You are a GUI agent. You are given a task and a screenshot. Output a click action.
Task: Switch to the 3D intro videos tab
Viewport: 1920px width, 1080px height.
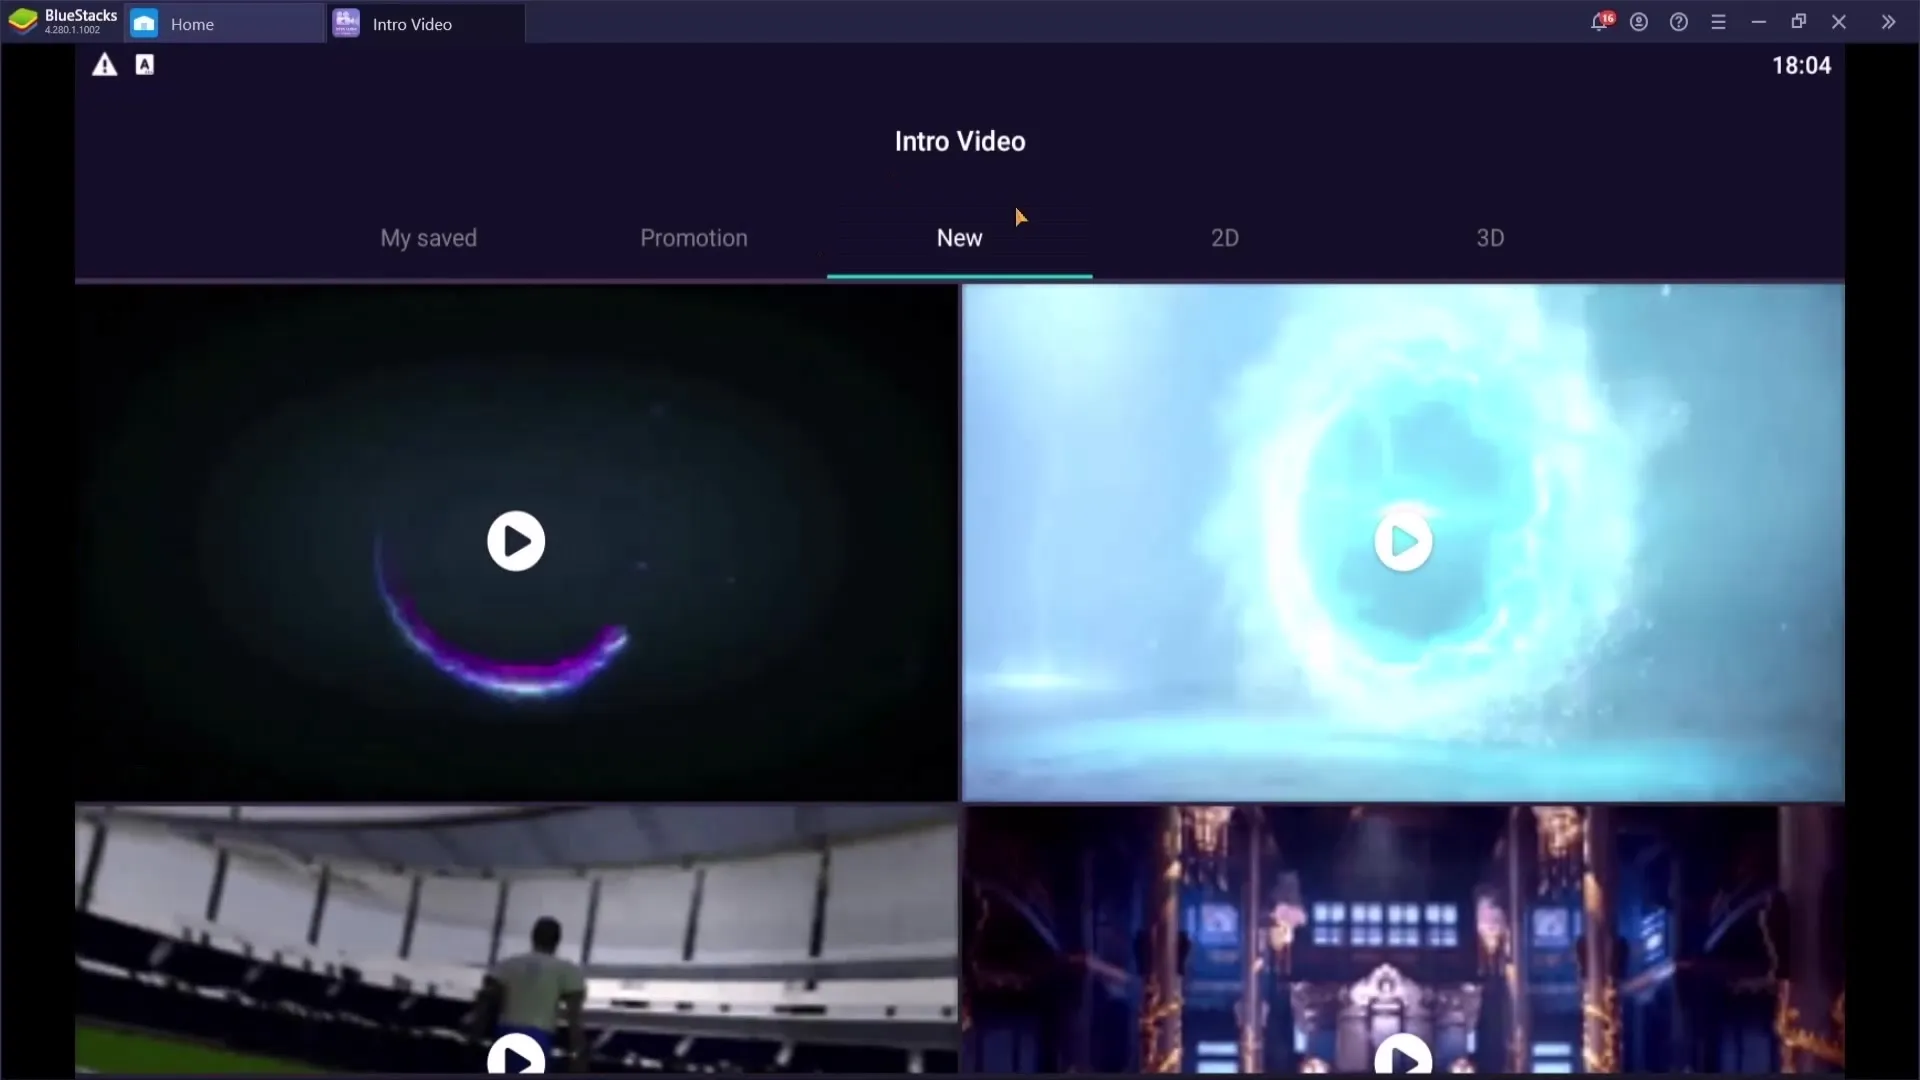[x=1489, y=237]
